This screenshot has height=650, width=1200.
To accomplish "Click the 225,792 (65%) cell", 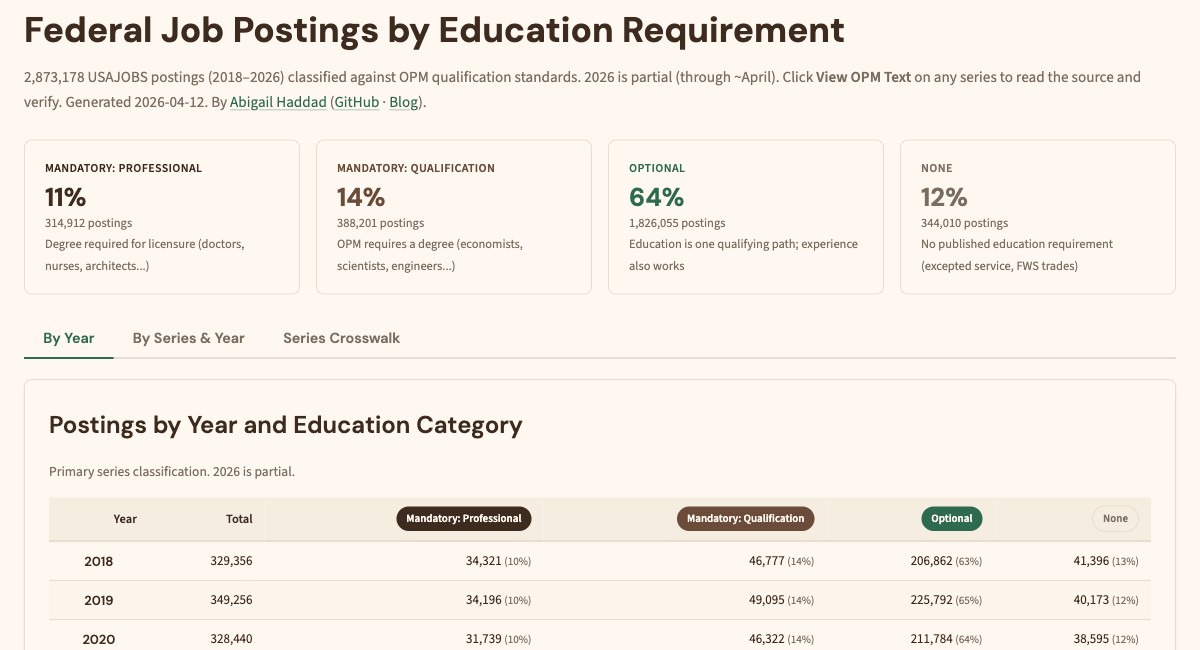I will pyautogui.click(x=946, y=601).
